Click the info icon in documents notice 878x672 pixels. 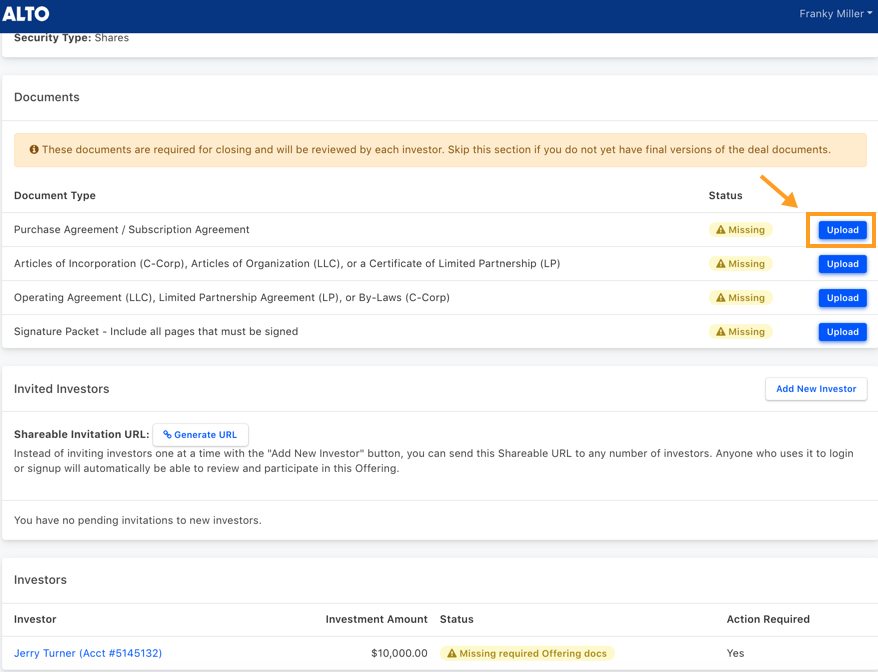click(x=34, y=150)
